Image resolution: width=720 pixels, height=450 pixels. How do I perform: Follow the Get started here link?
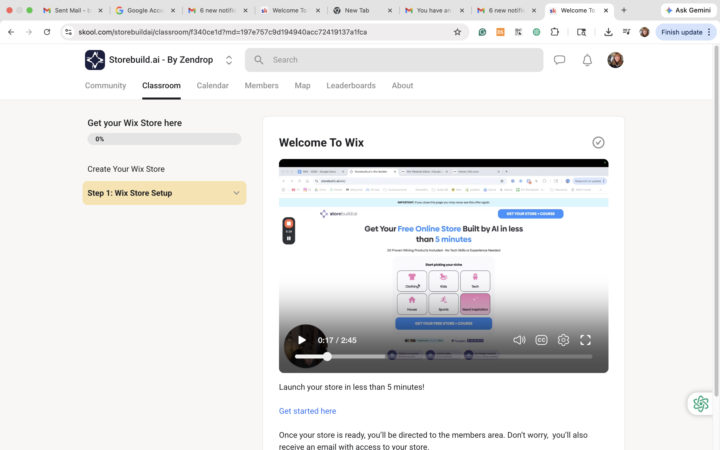pos(307,411)
